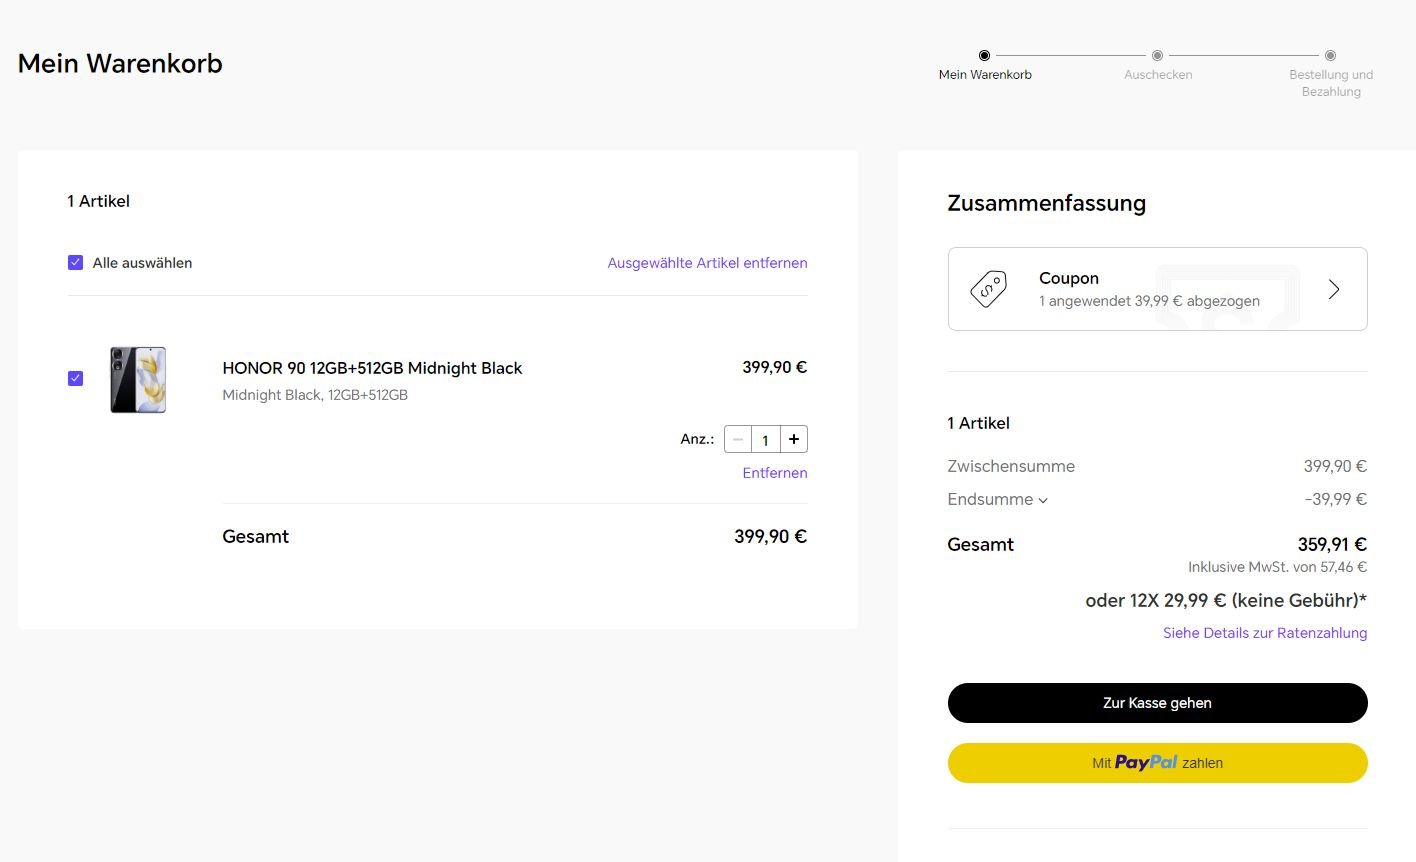Image resolution: width=1416 pixels, height=862 pixels.
Task: Select the 'Mein Warenkorb' progress step
Action: coord(985,74)
